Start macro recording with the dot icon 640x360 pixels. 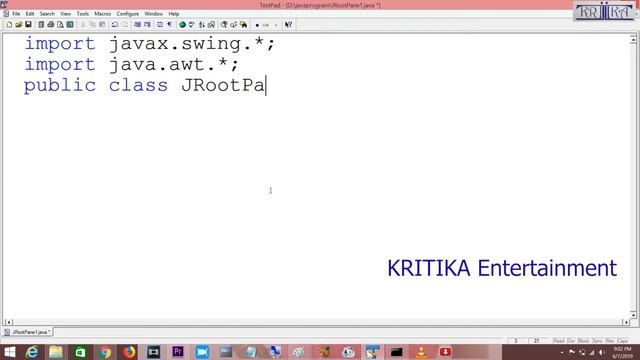point(257,25)
